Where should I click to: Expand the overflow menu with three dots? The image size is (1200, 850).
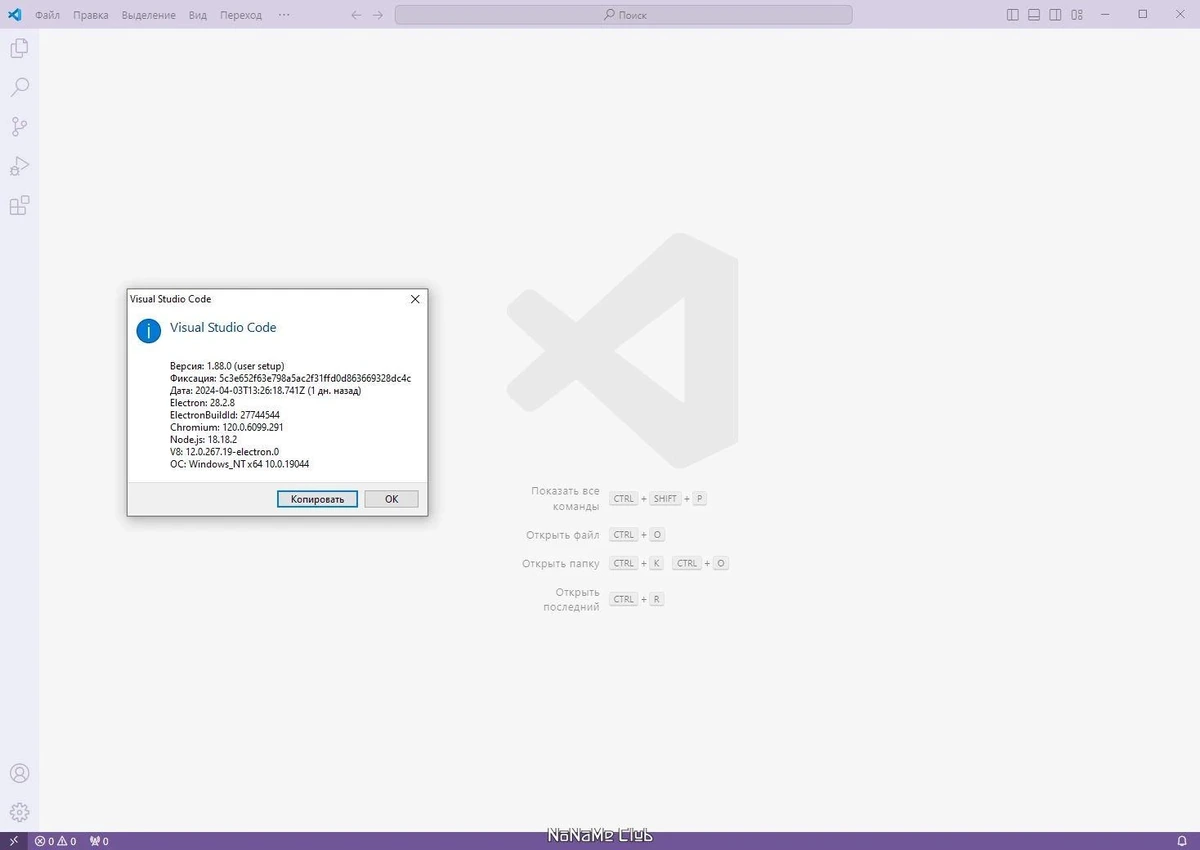coord(284,15)
